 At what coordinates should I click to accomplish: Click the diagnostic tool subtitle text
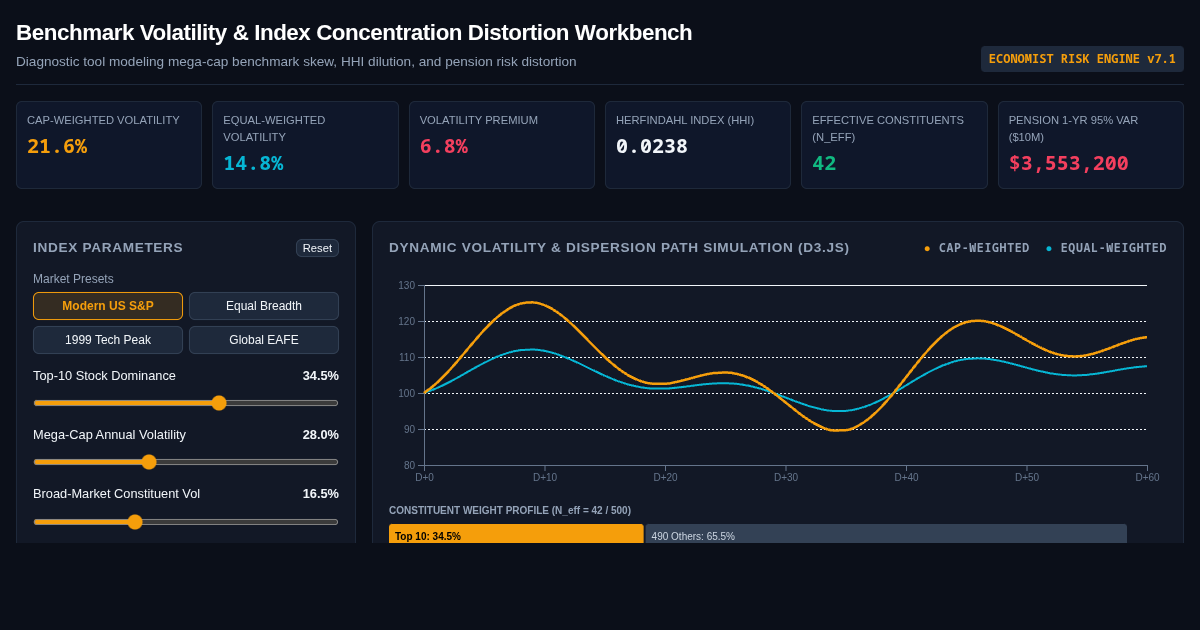coord(296,62)
